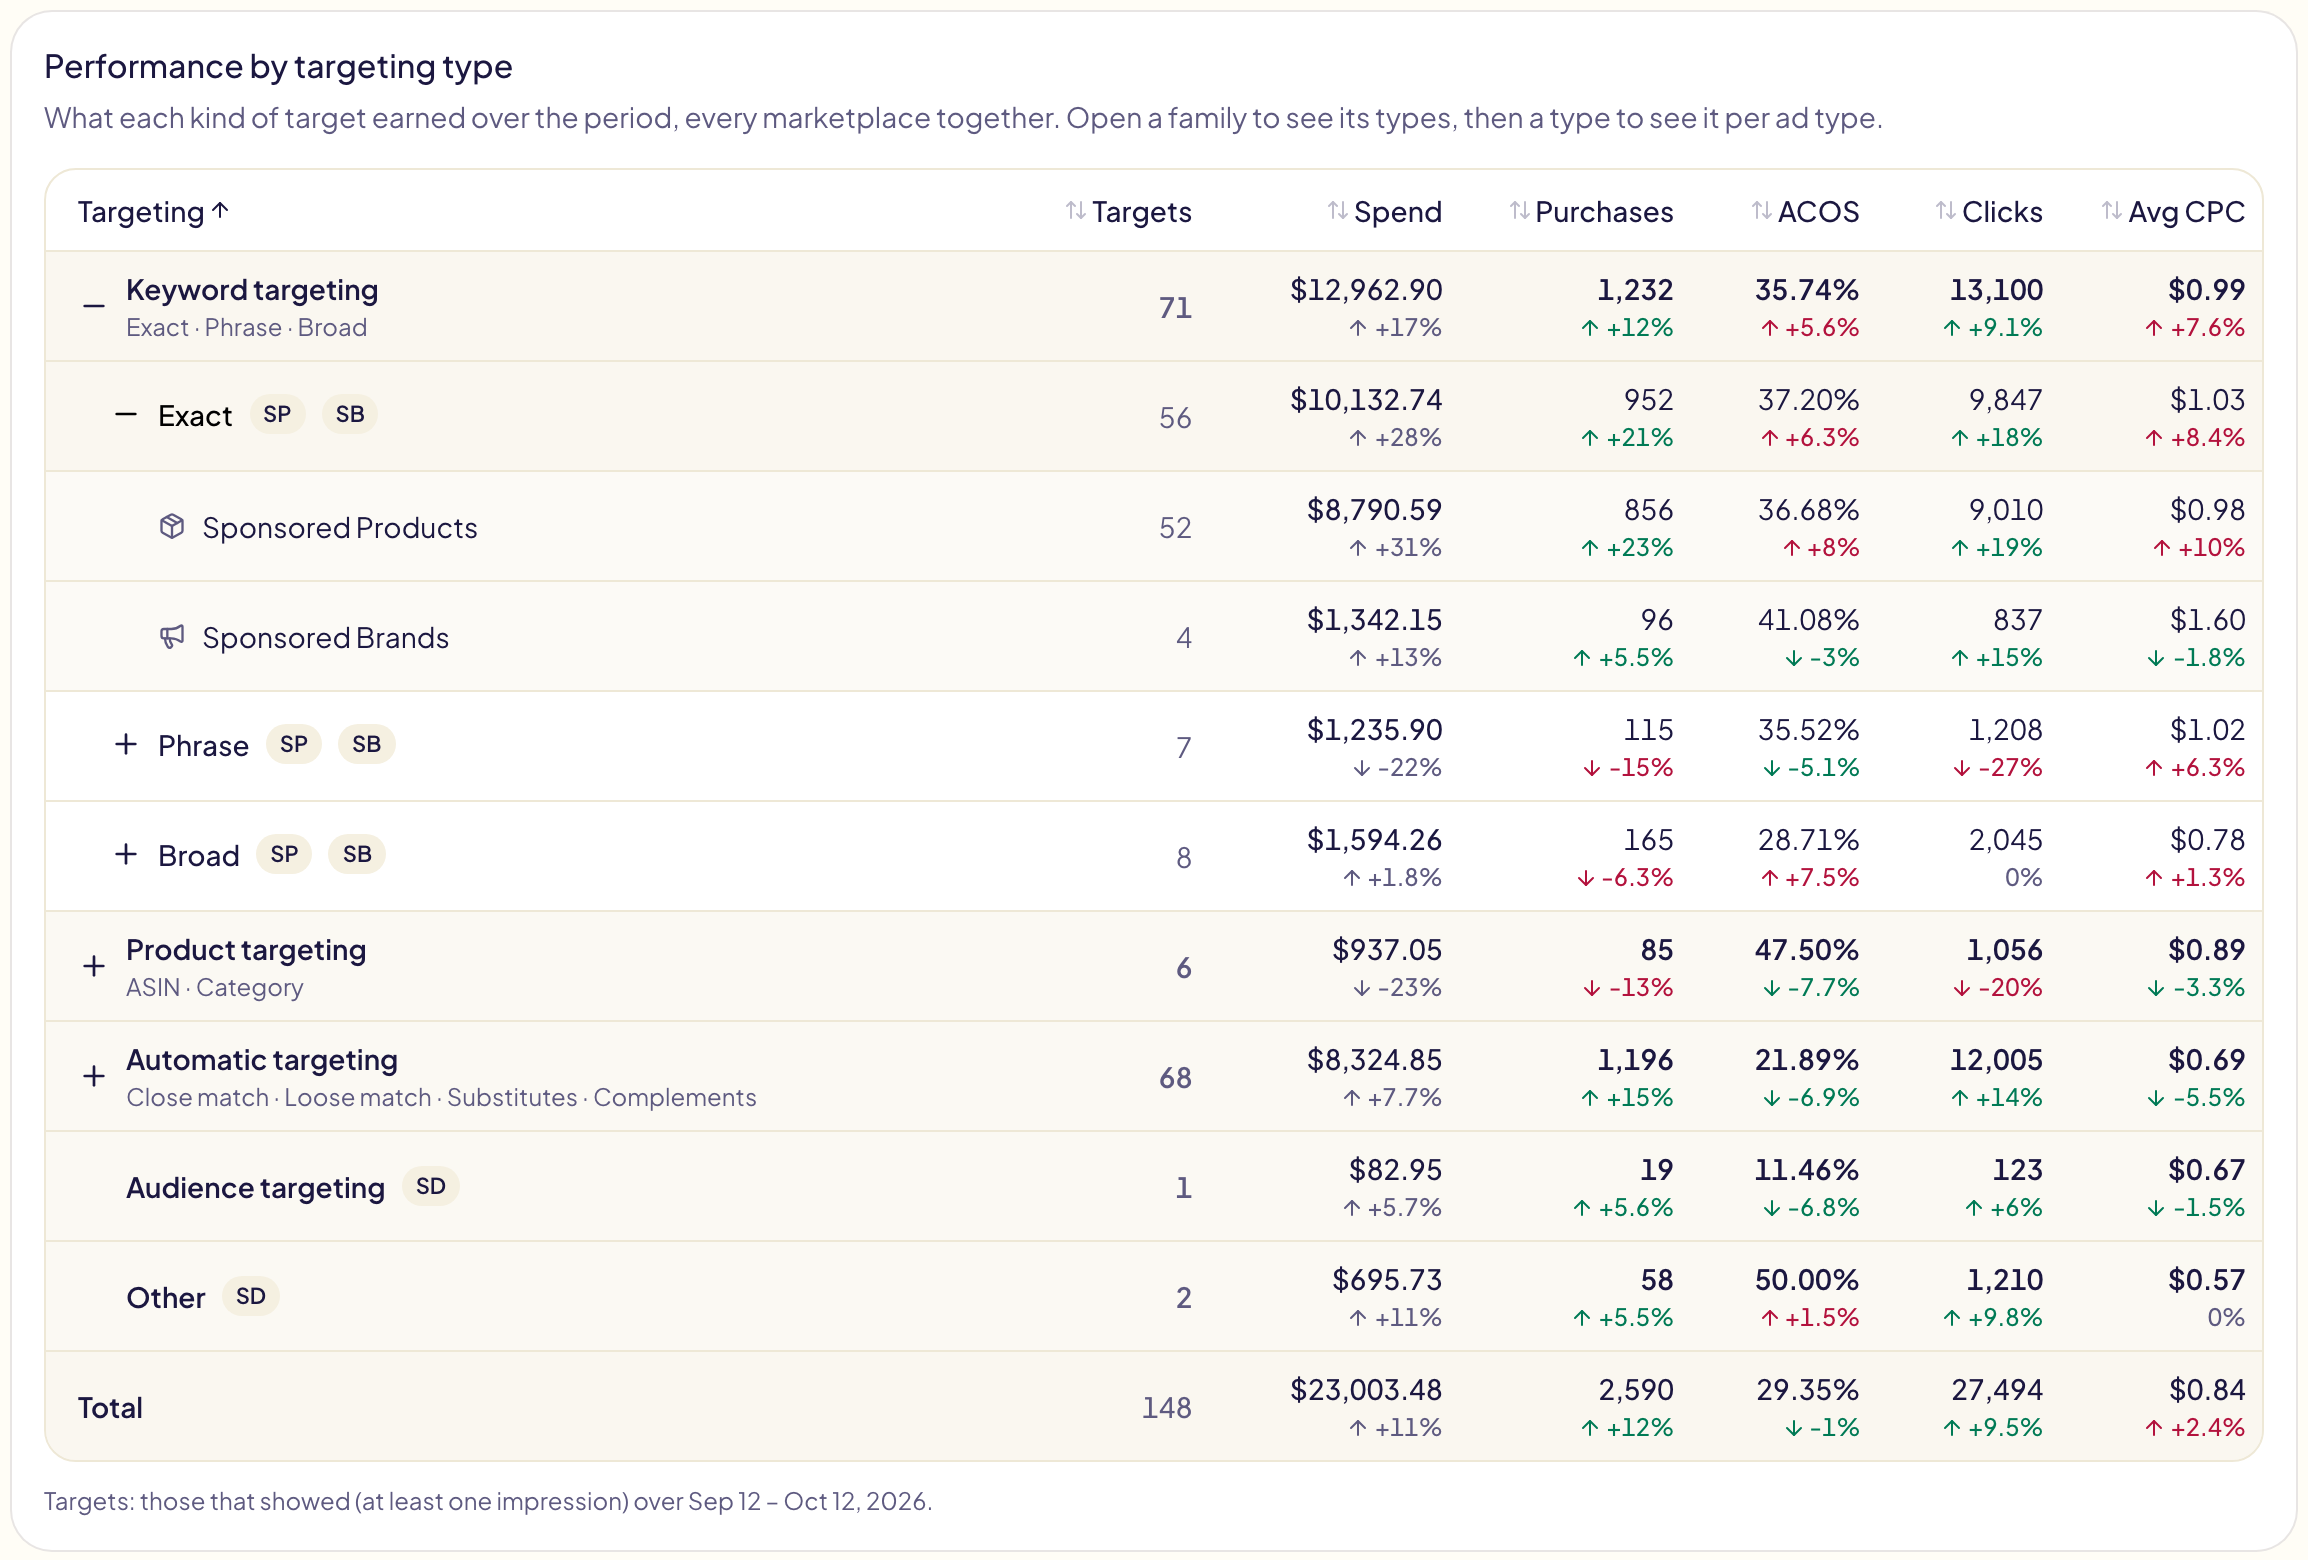This screenshot has width=2308, height=1560.
Task: Click the SD badge beside Audience targeting
Action: (431, 1186)
